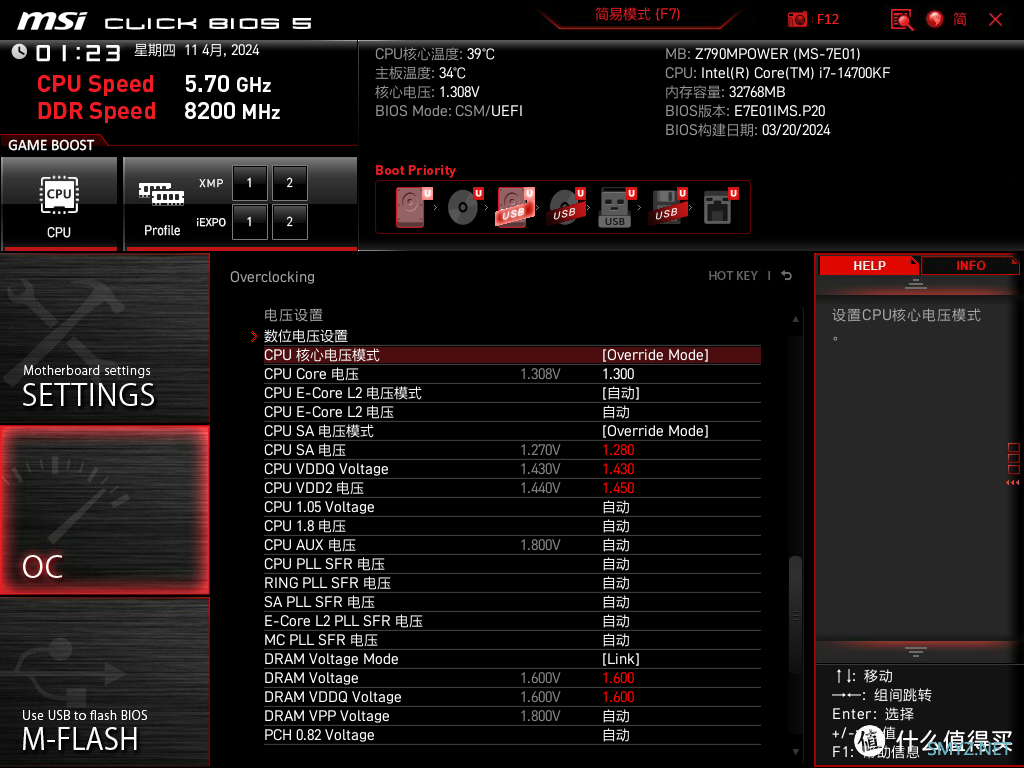Enable XMP profile 1
Viewport: 1024px width, 768px height.
click(x=249, y=183)
